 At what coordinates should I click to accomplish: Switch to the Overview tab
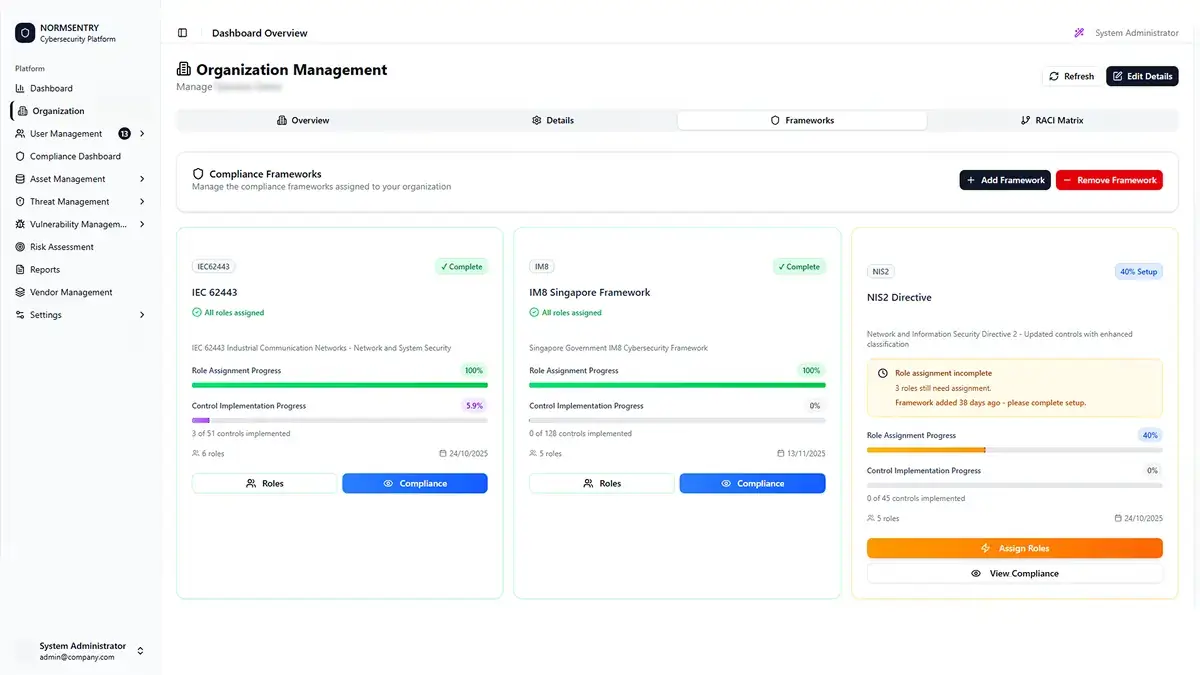point(303,120)
